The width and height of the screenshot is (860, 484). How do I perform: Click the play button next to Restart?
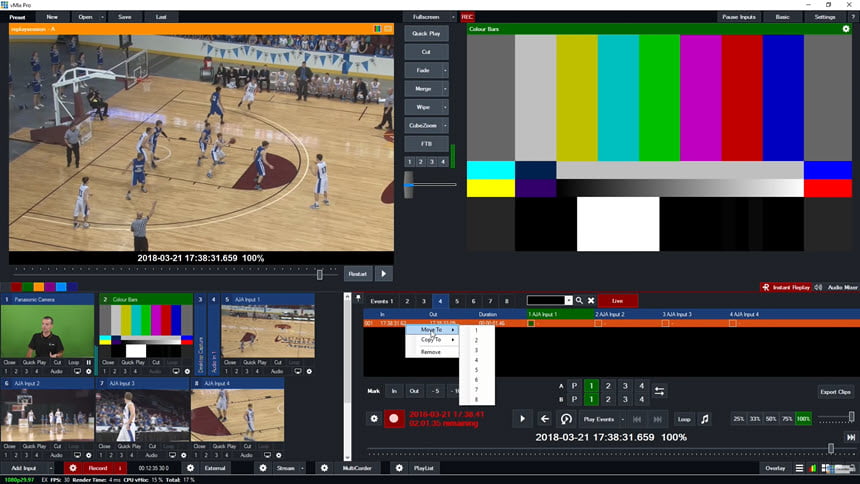click(x=383, y=274)
